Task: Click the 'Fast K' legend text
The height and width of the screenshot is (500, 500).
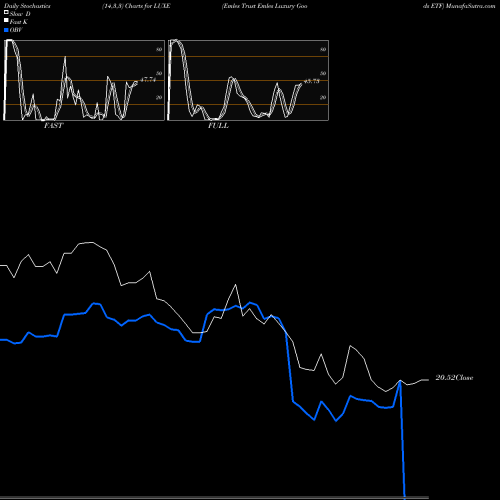Action: point(19,22)
